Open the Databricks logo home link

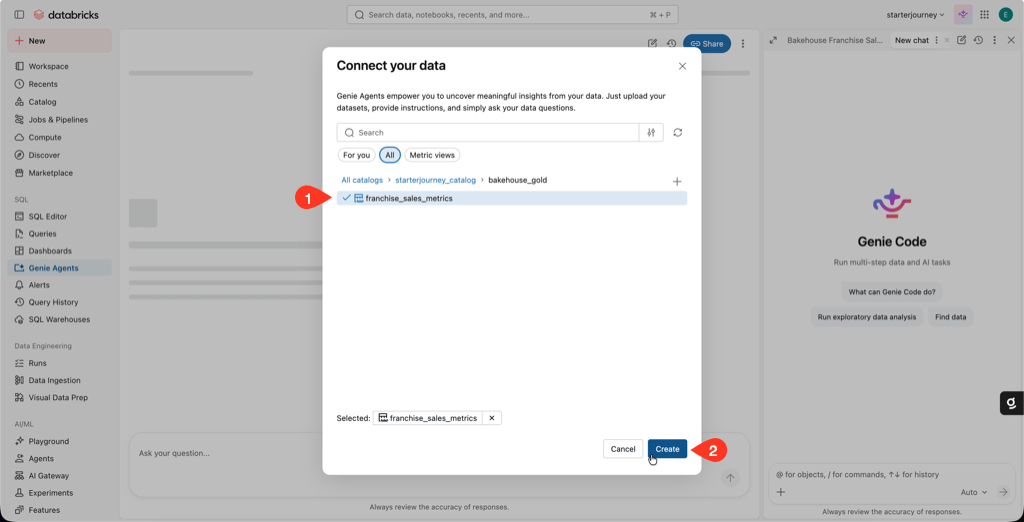66,14
